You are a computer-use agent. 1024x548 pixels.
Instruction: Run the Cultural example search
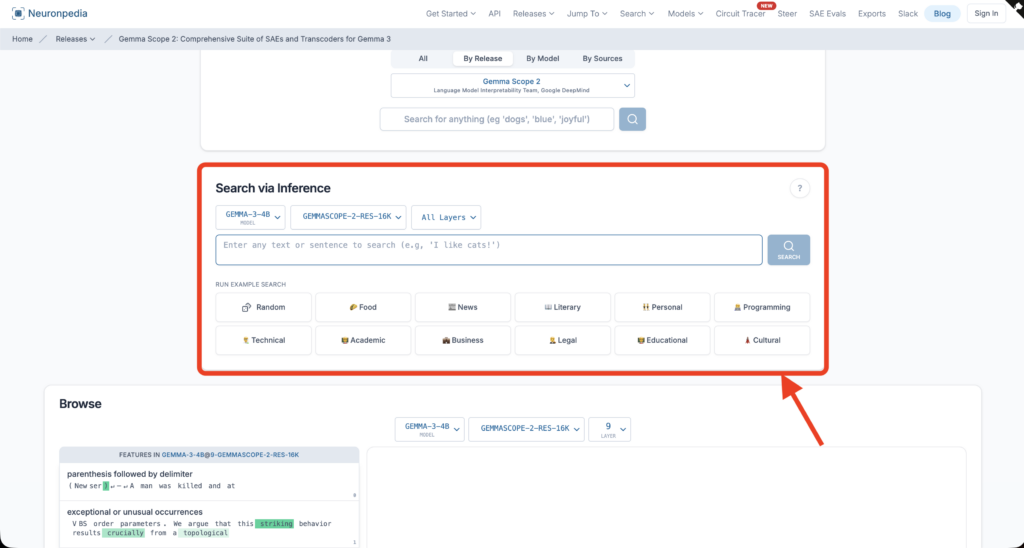tap(762, 340)
